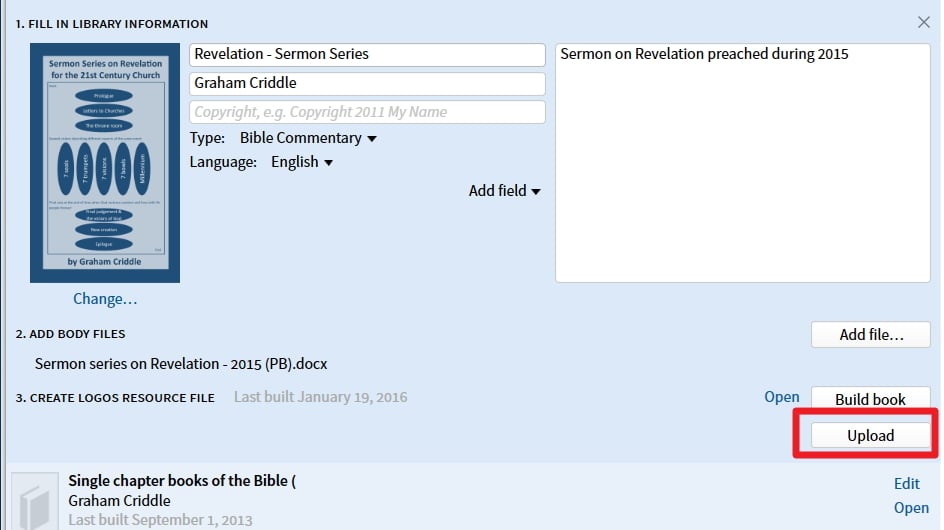Expand the Add field dropdown
This screenshot has height=530, width=944.
[x=505, y=191]
